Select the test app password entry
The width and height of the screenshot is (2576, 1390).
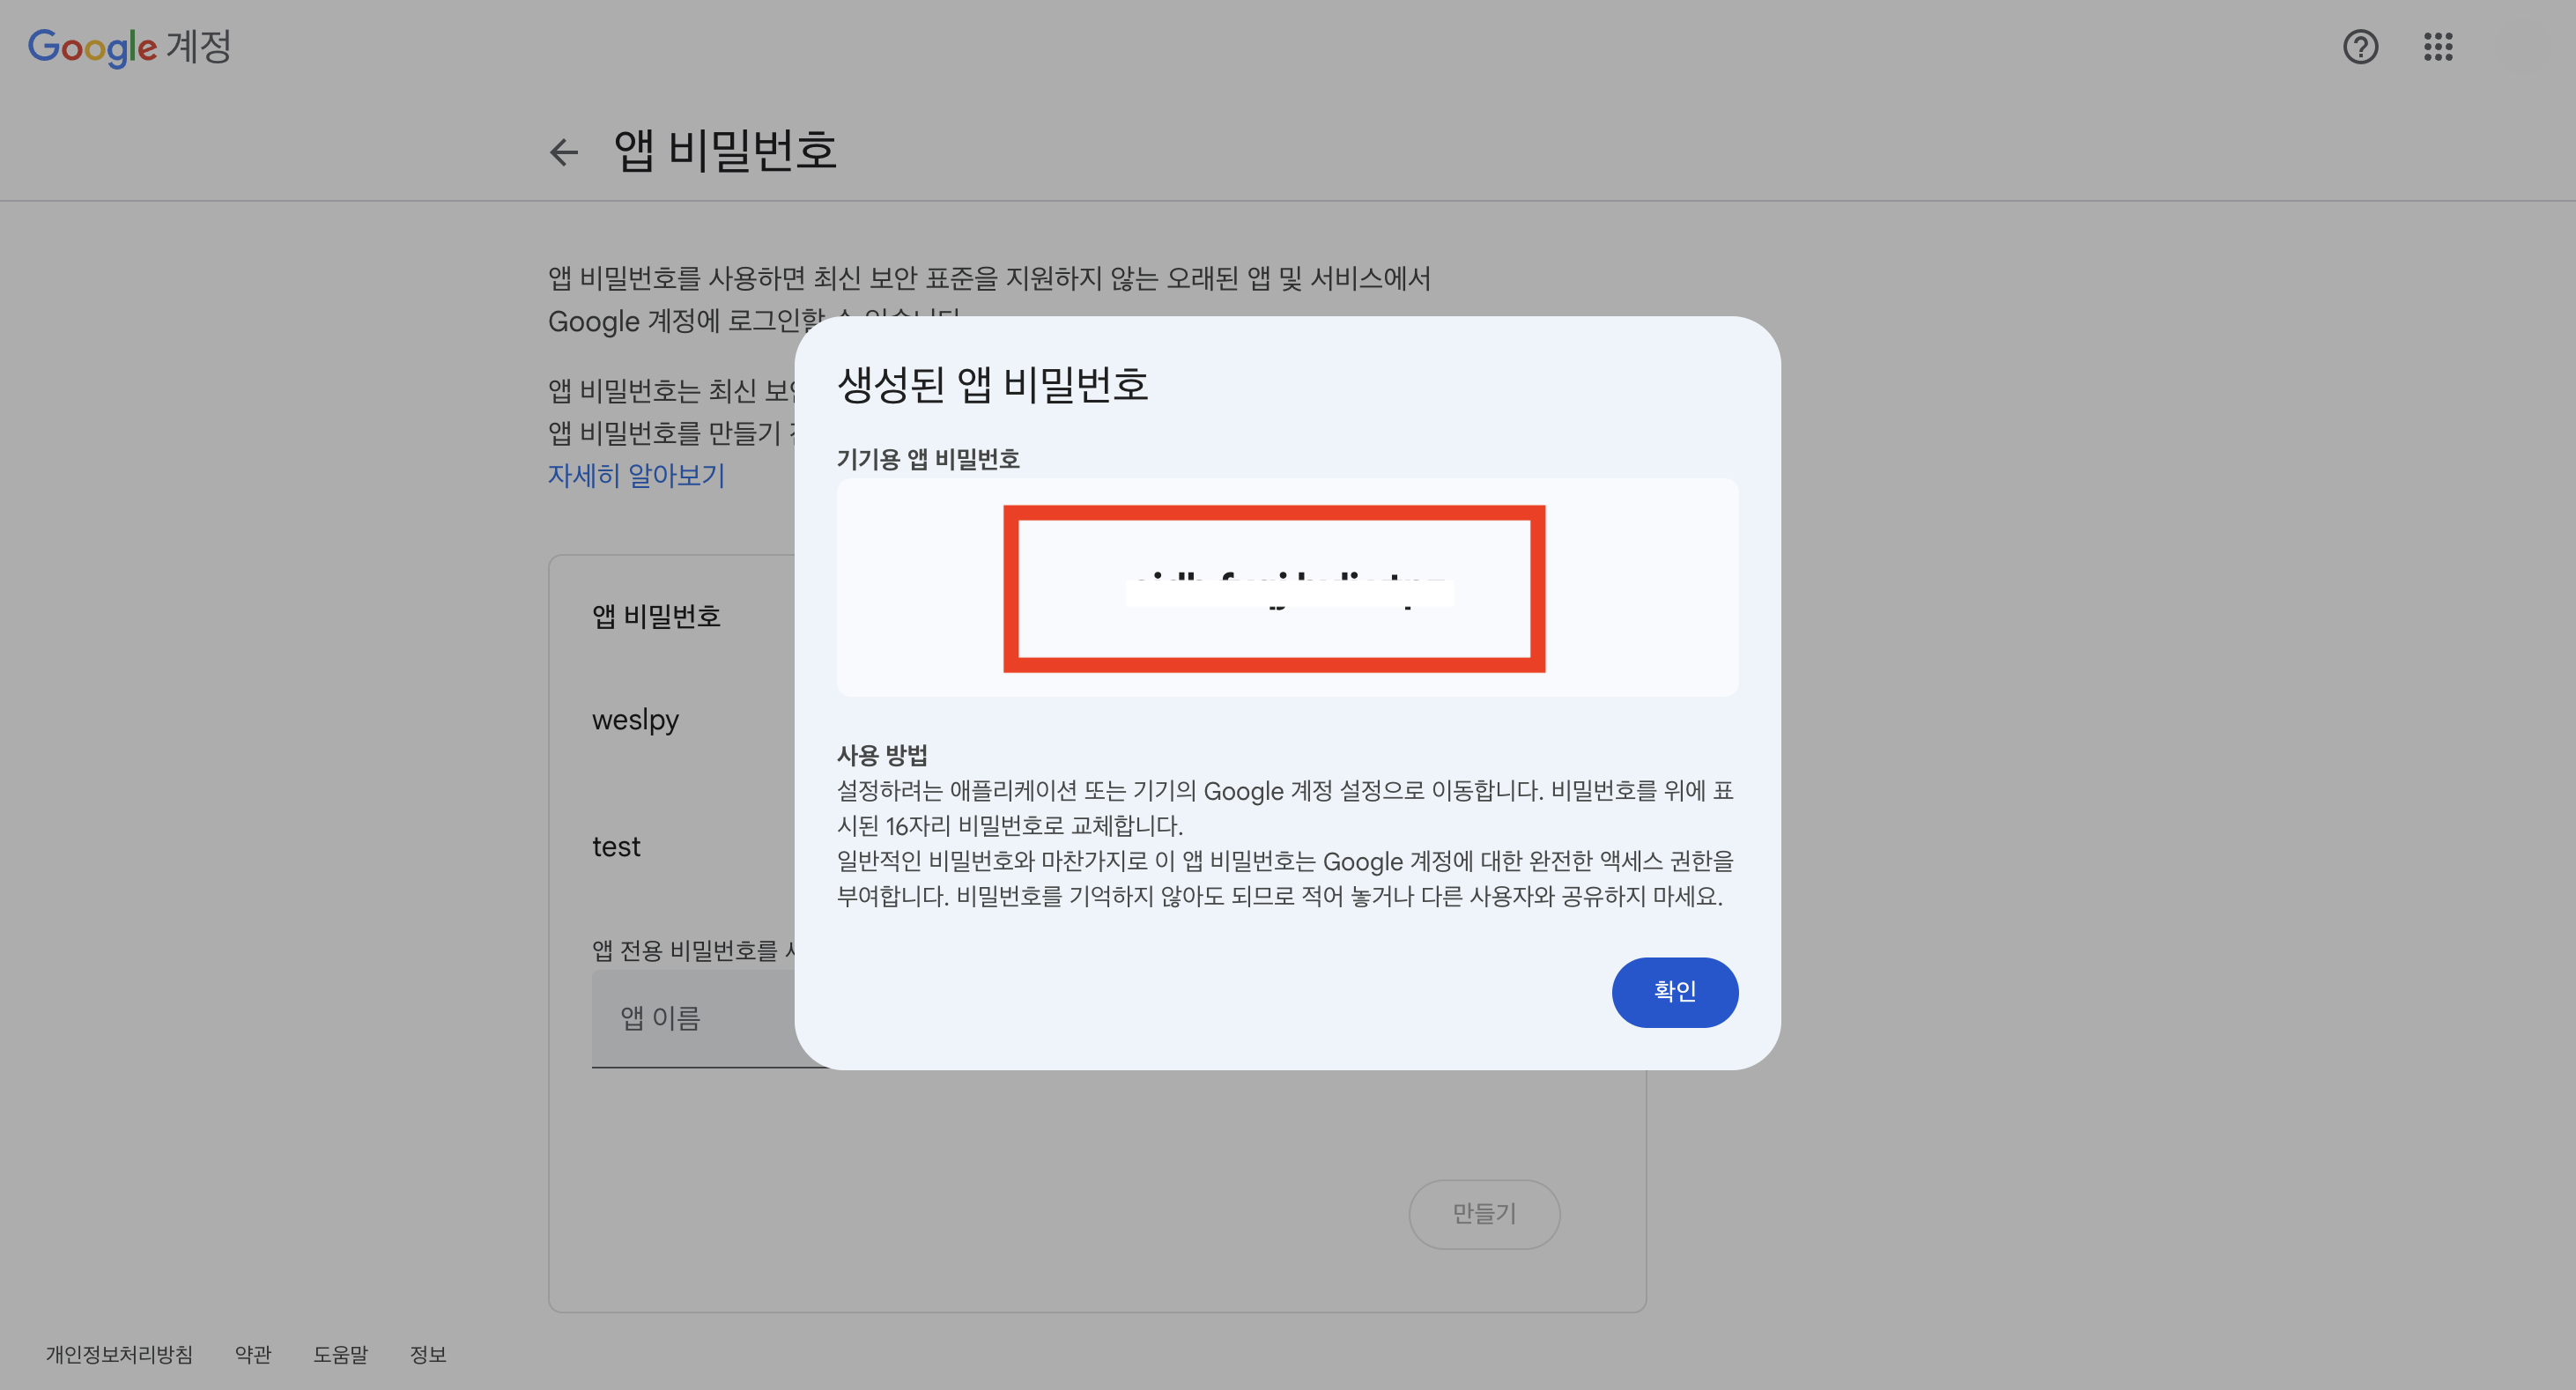pyautogui.click(x=616, y=847)
